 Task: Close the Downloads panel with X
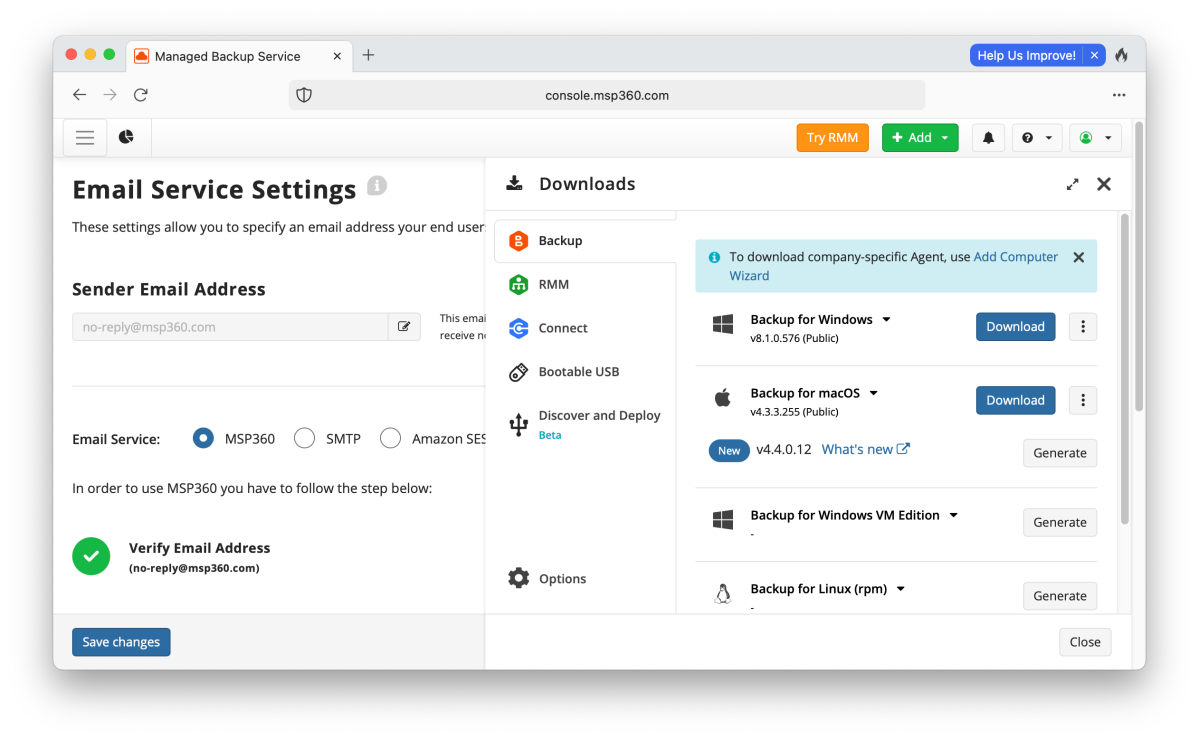pyautogui.click(x=1103, y=184)
